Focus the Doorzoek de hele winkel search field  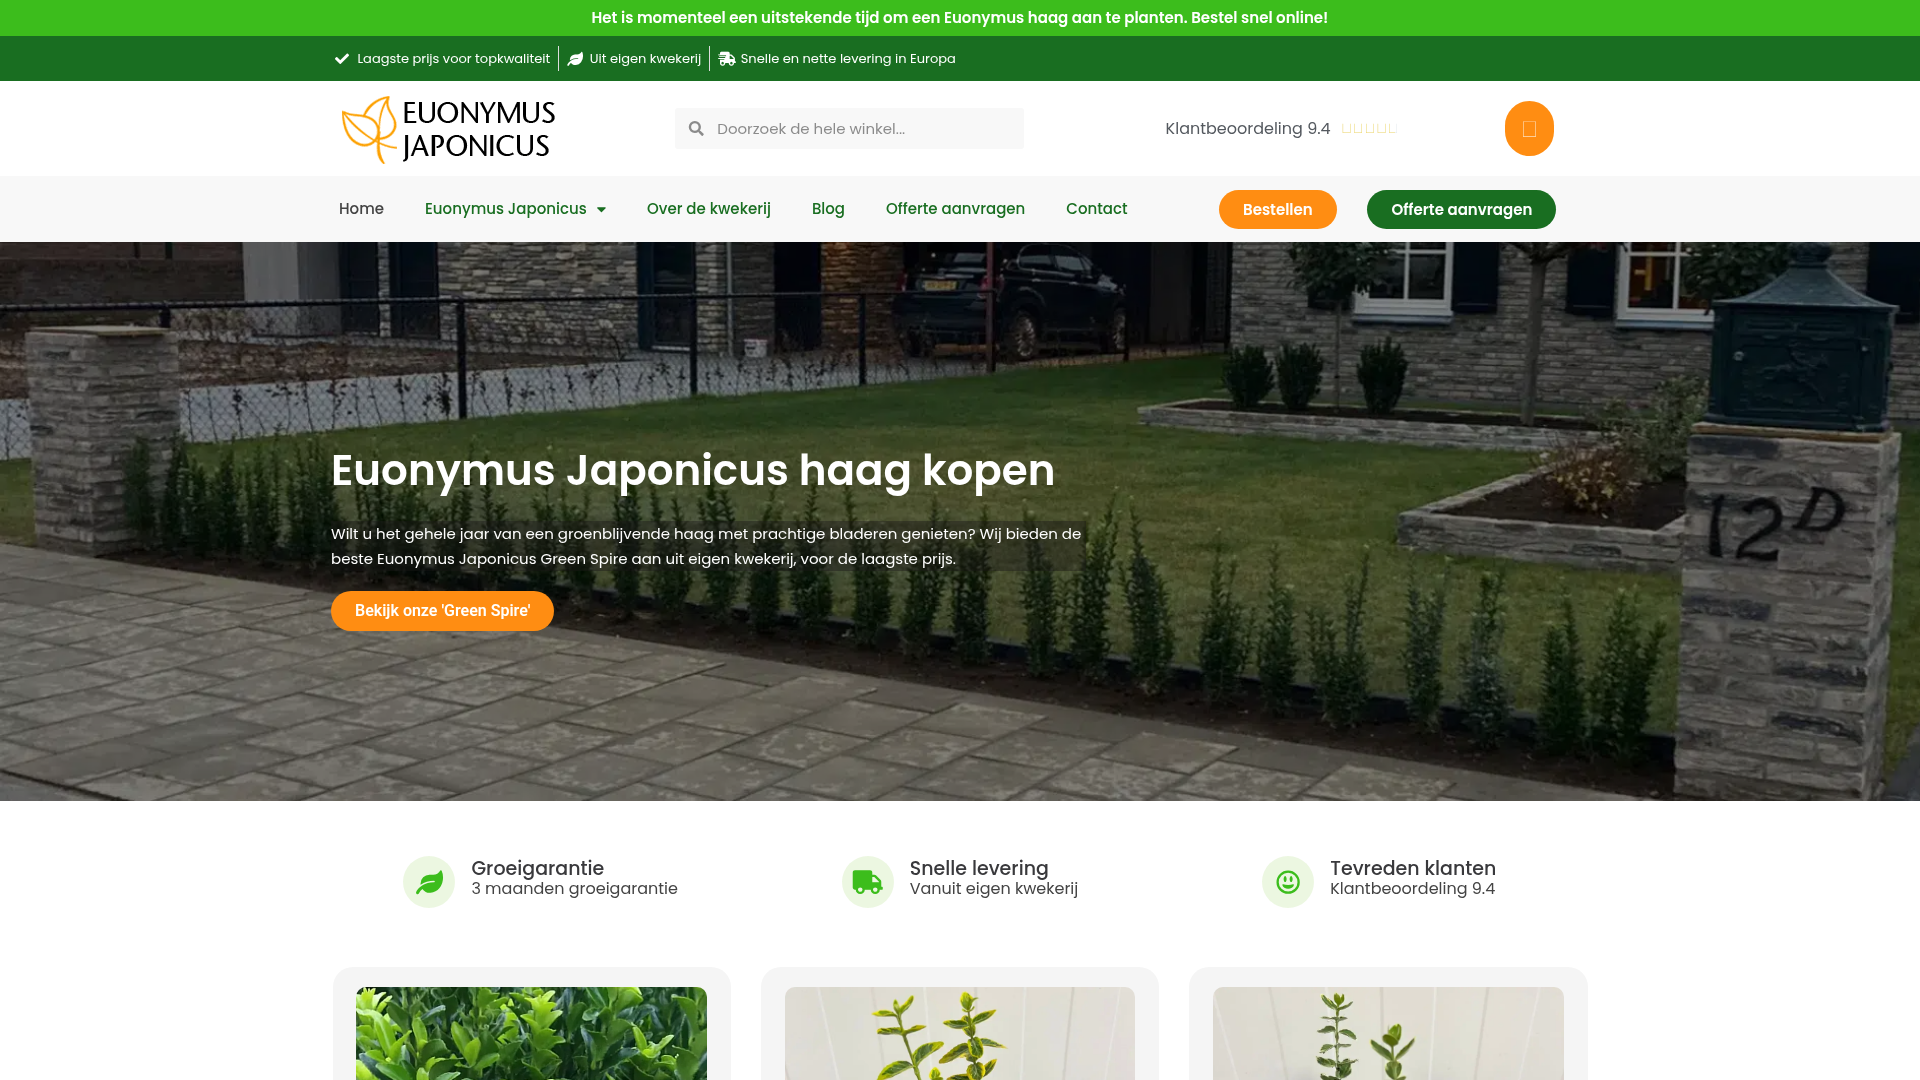(849, 128)
